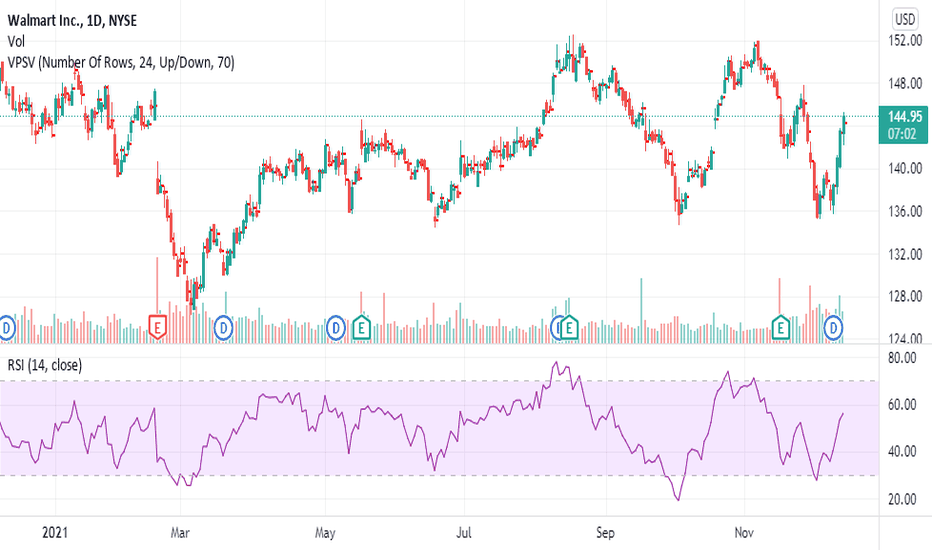
Task: Click the D dividend marker in December
Action: click(833, 328)
